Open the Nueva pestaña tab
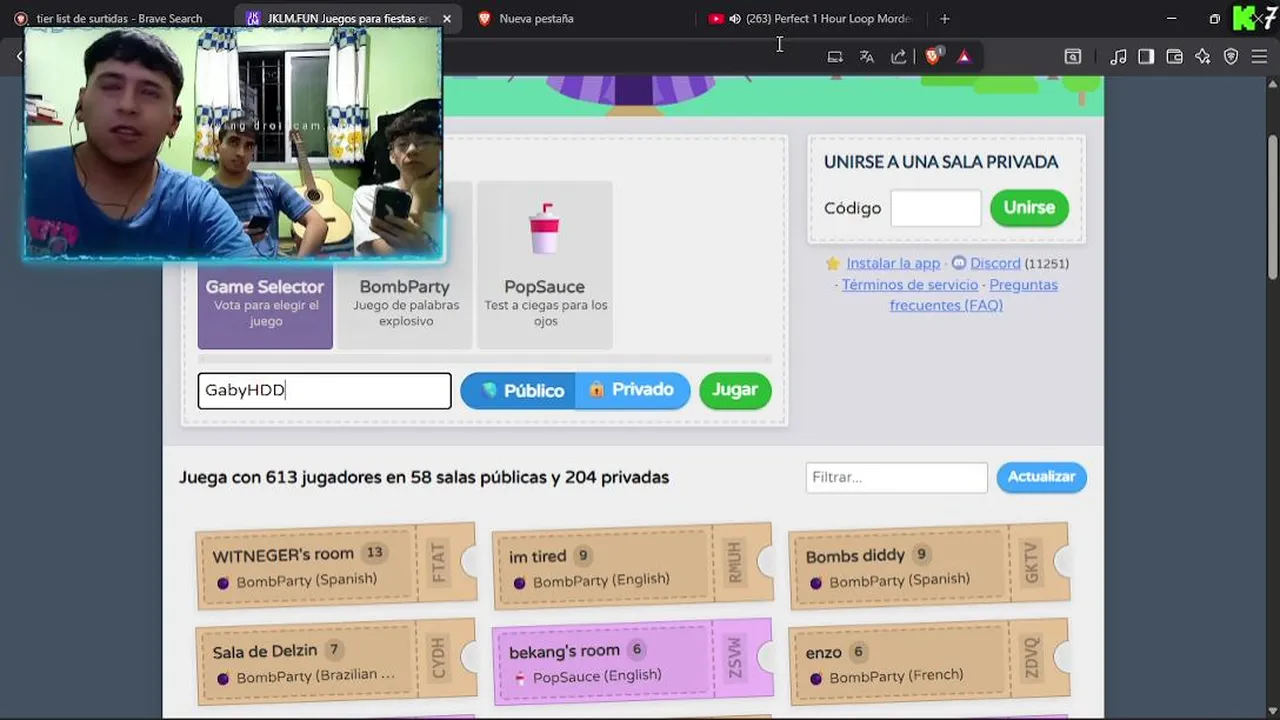The image size is (1280, 720). point(536,18)
